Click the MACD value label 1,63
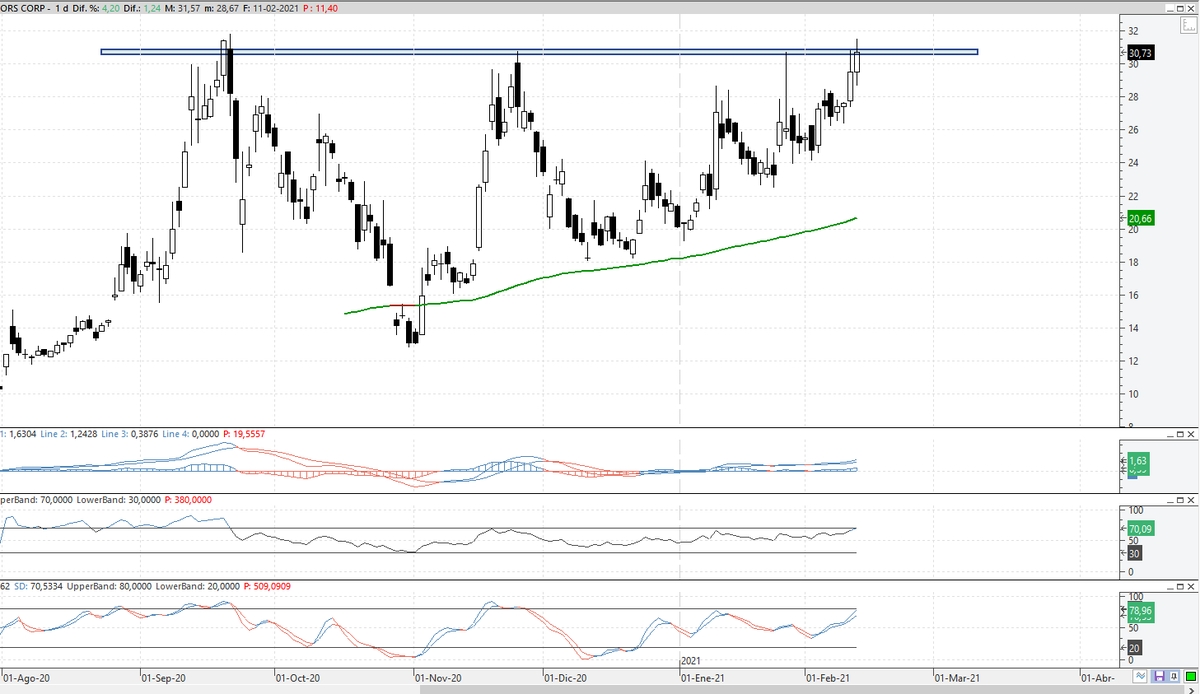The width and height of the screenshot is (1200, 694). coord(1139,460)
